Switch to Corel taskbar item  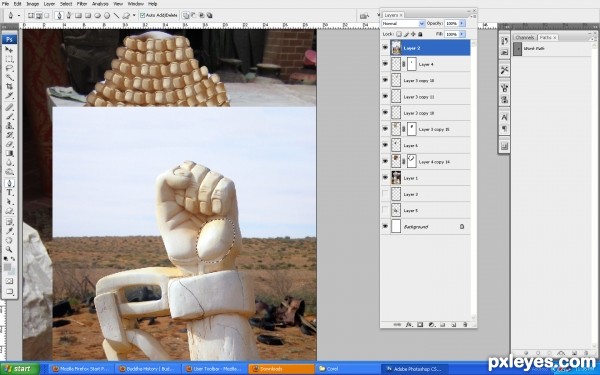[348, 369]
